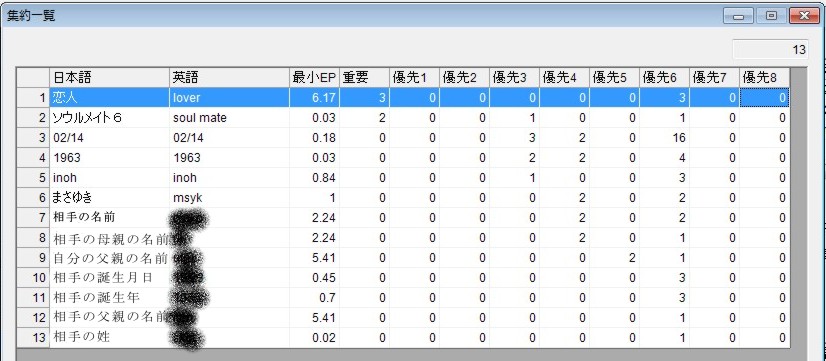Select the 0.02 最小EP value cell
This screenshot has width=826, height=361.
coord(314,338)
